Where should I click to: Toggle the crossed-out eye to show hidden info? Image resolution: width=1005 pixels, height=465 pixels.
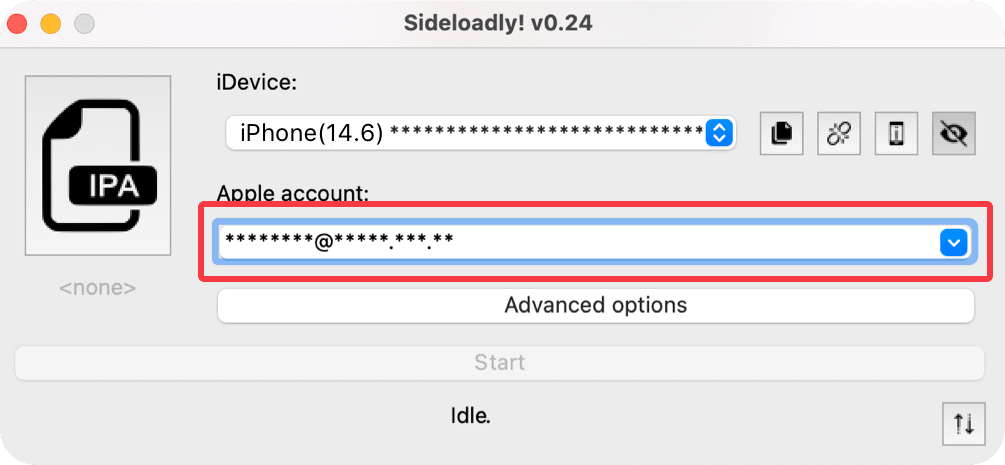pyautogui.click(x=954, y=133)
